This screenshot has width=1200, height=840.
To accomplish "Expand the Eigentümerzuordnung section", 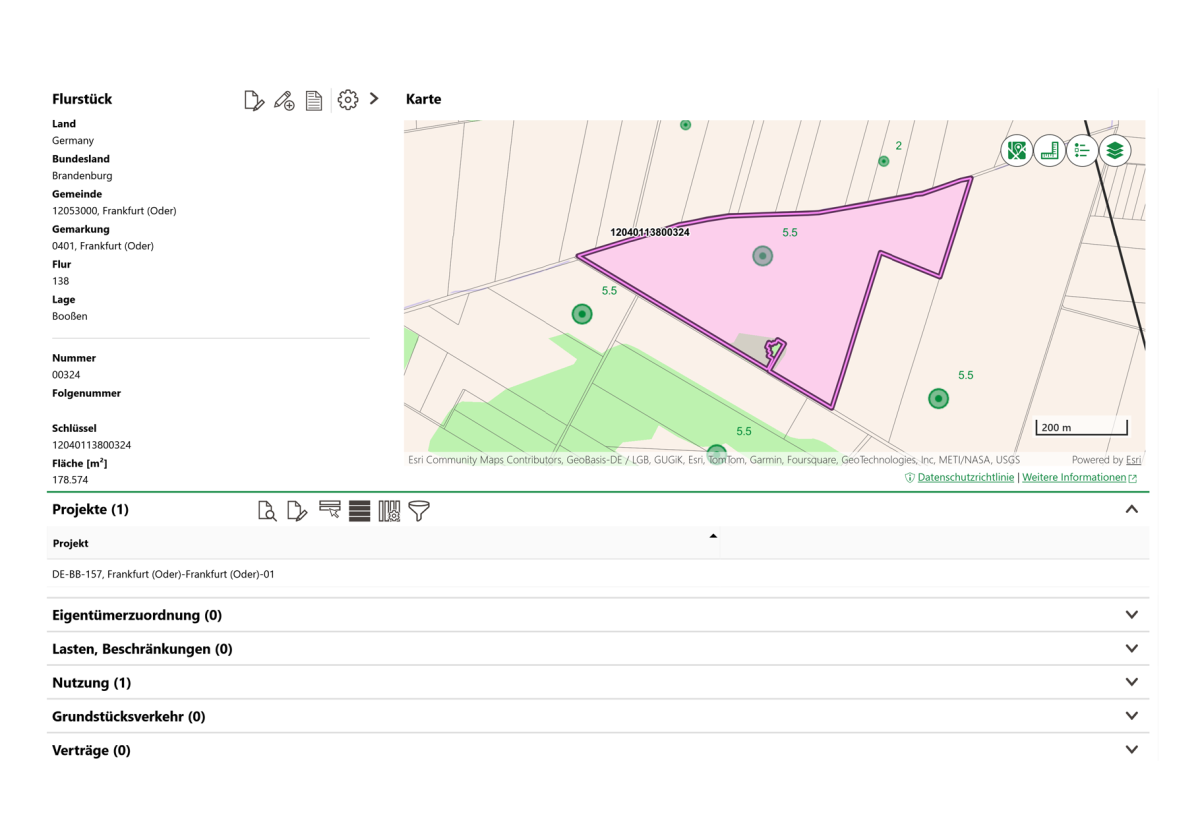I will point(1131,615).
